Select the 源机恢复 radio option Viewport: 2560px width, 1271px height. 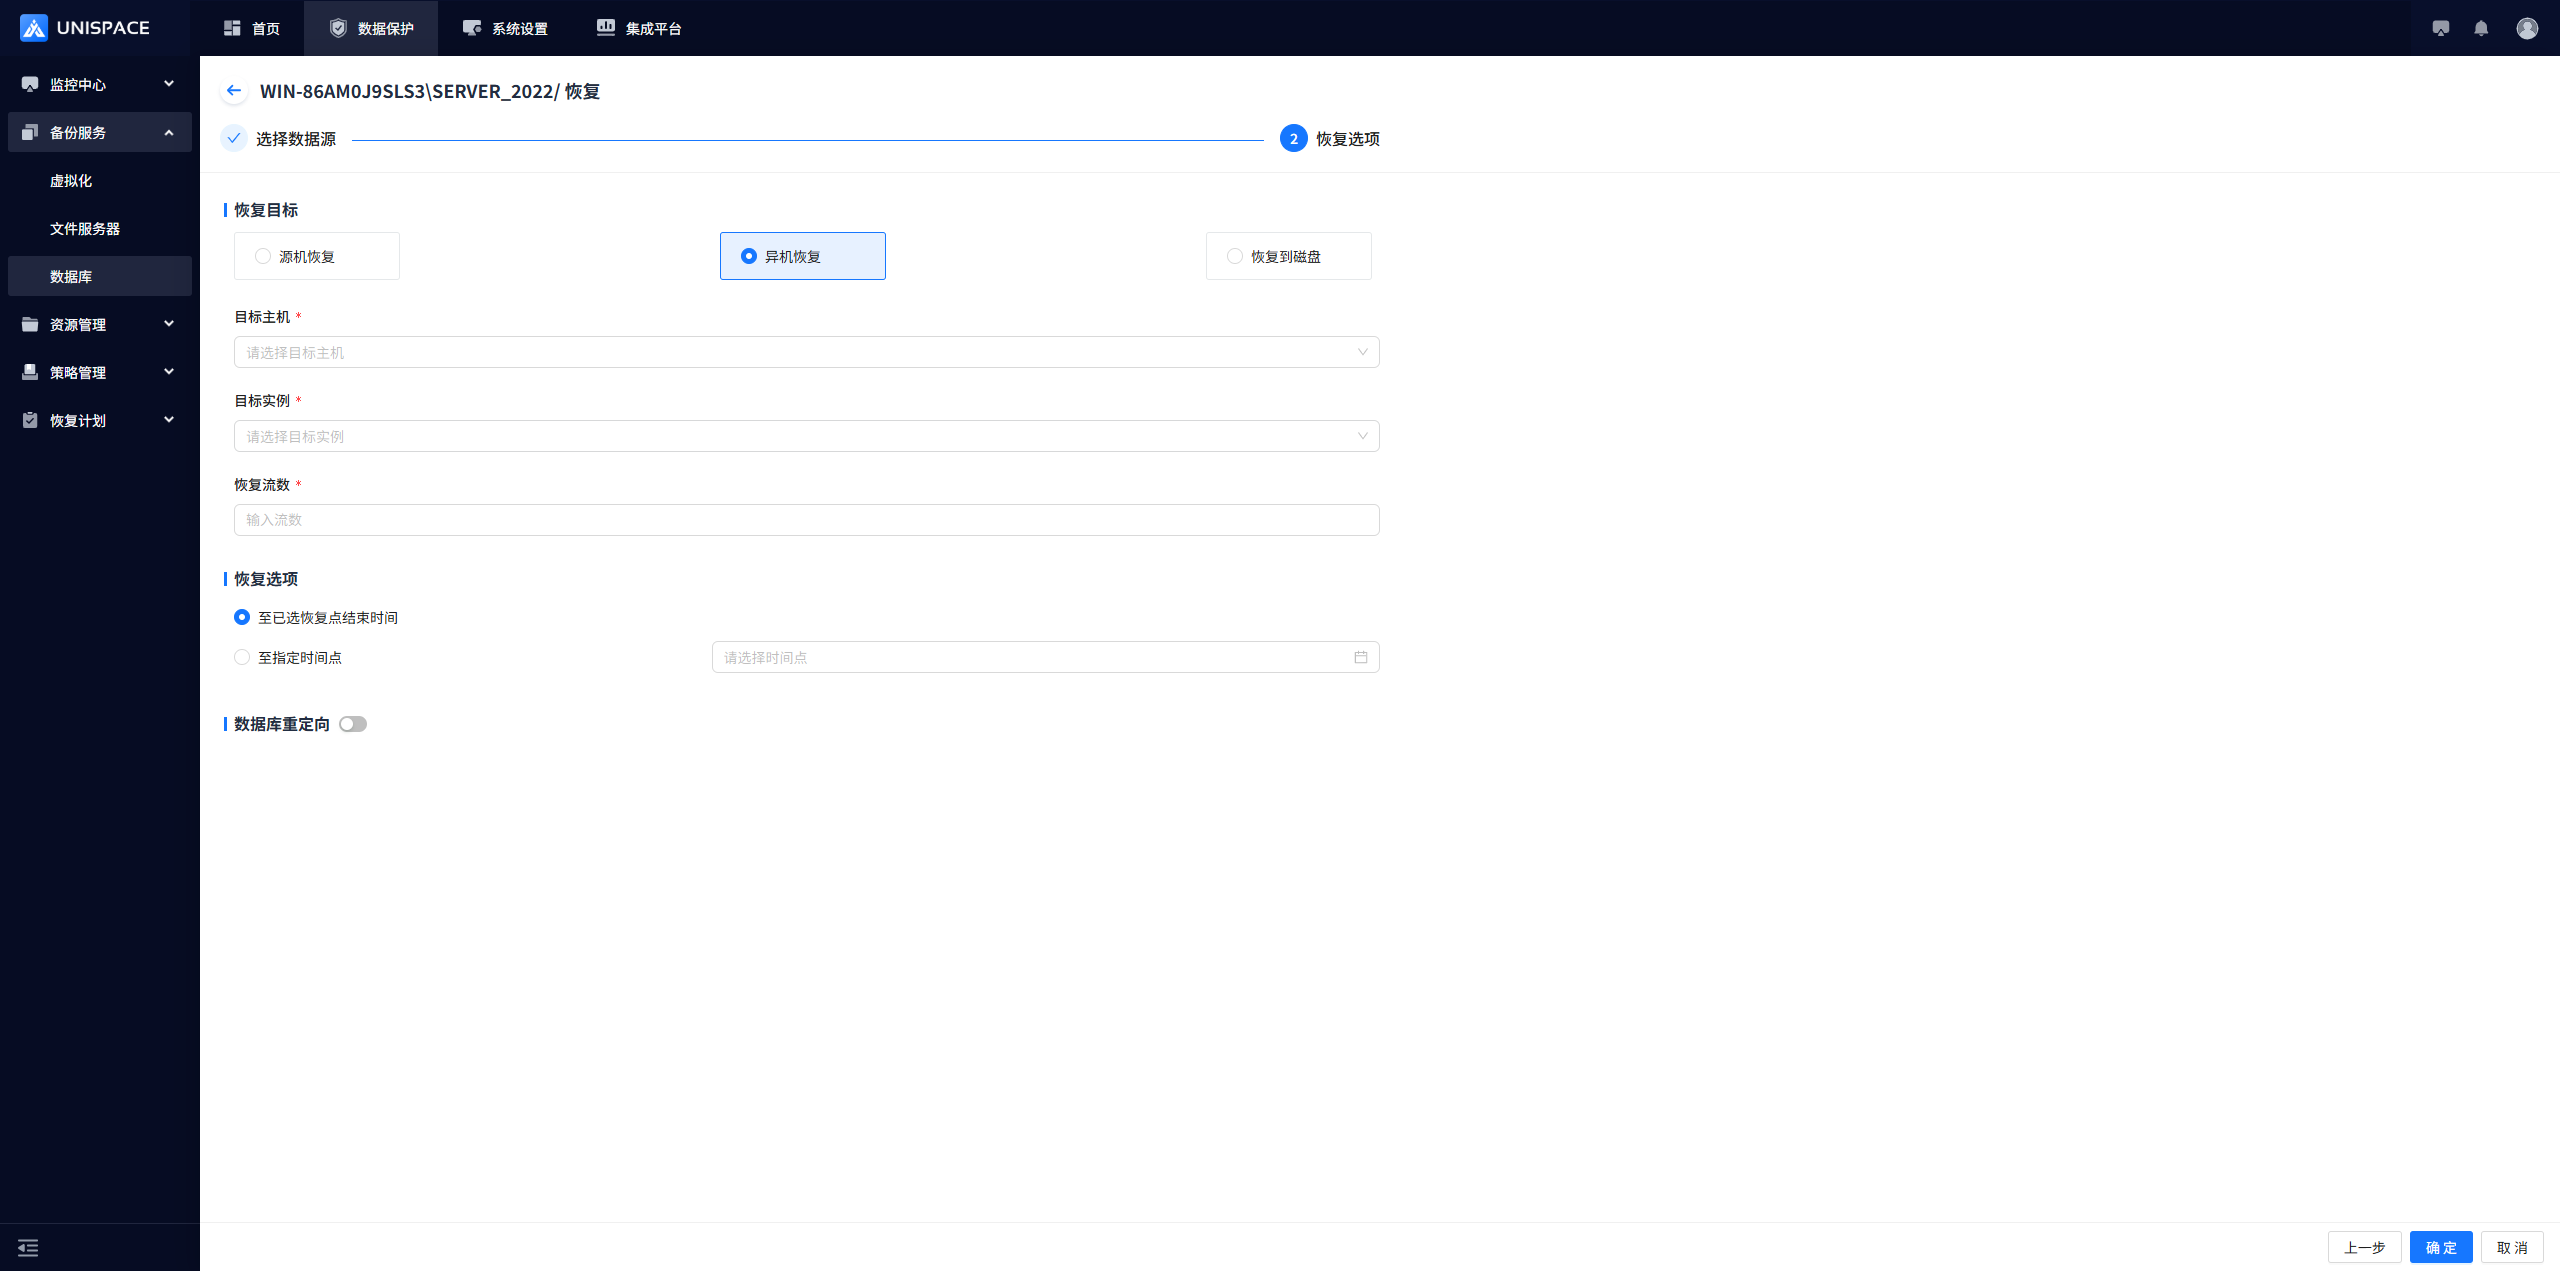pyautogui.click(x=263, y=256)
